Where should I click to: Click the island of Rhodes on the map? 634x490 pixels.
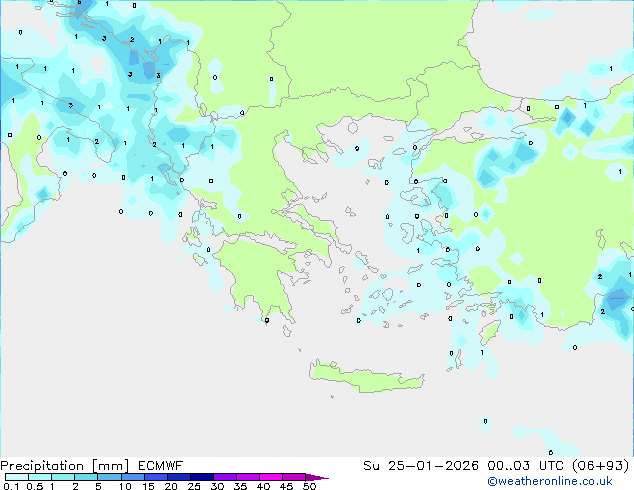click(490, 332)
